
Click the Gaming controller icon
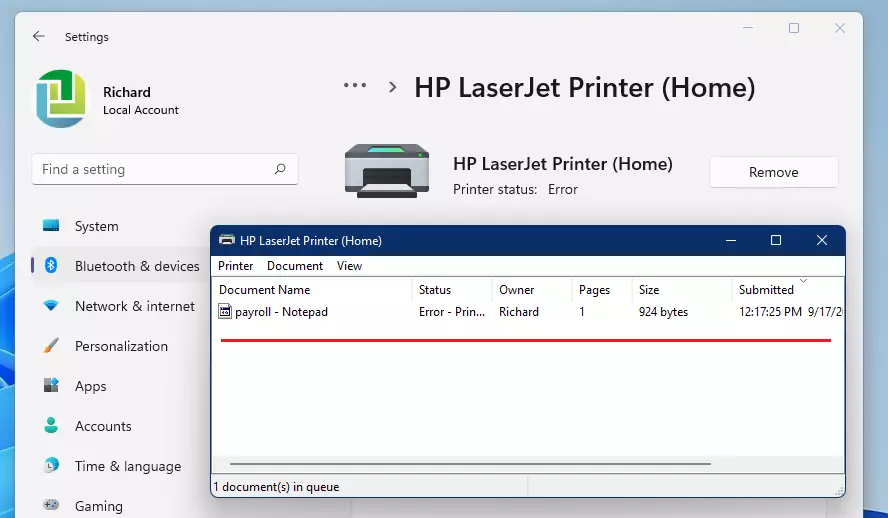click(51, 504)
